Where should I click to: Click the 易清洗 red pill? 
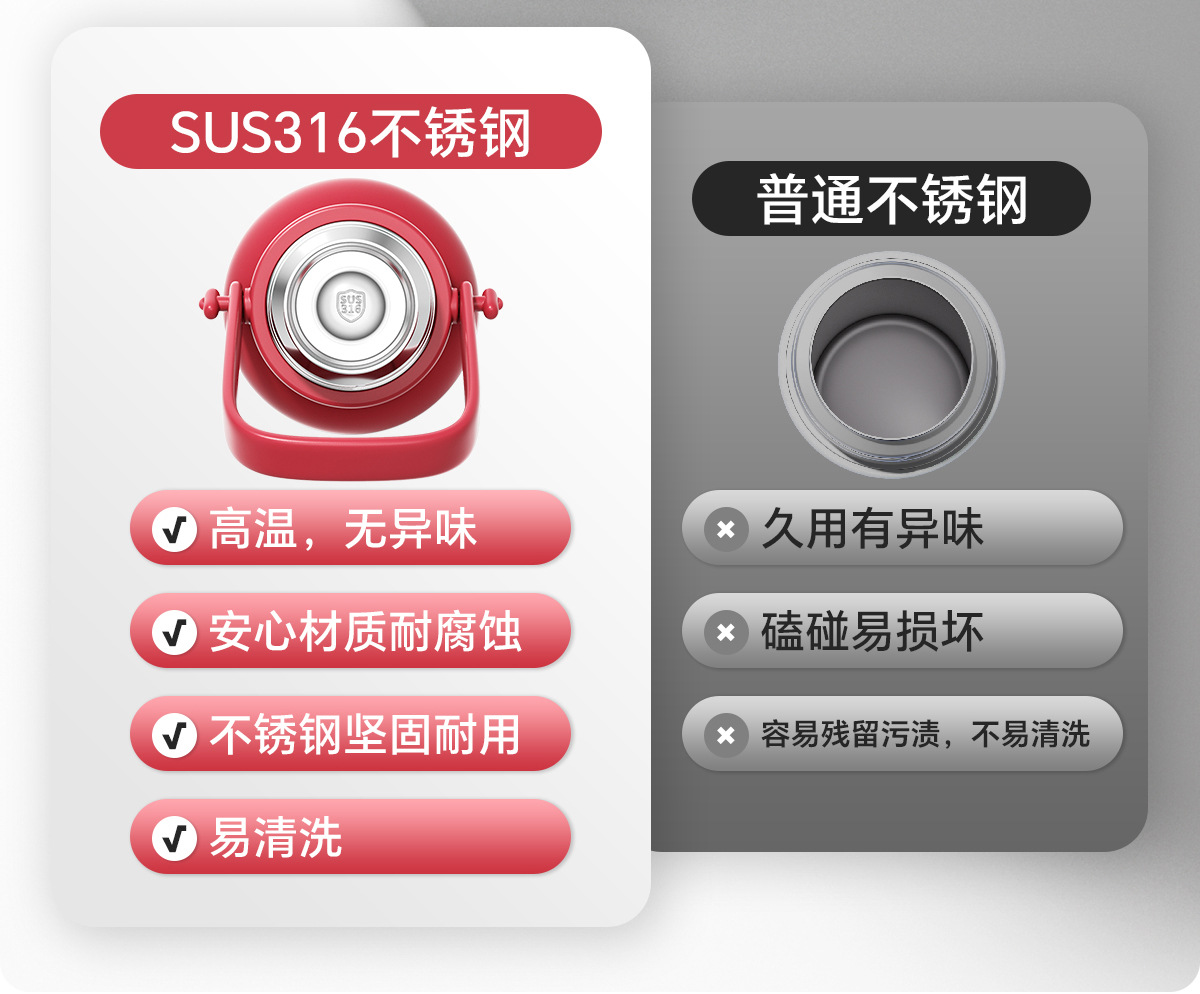point(350,837)
